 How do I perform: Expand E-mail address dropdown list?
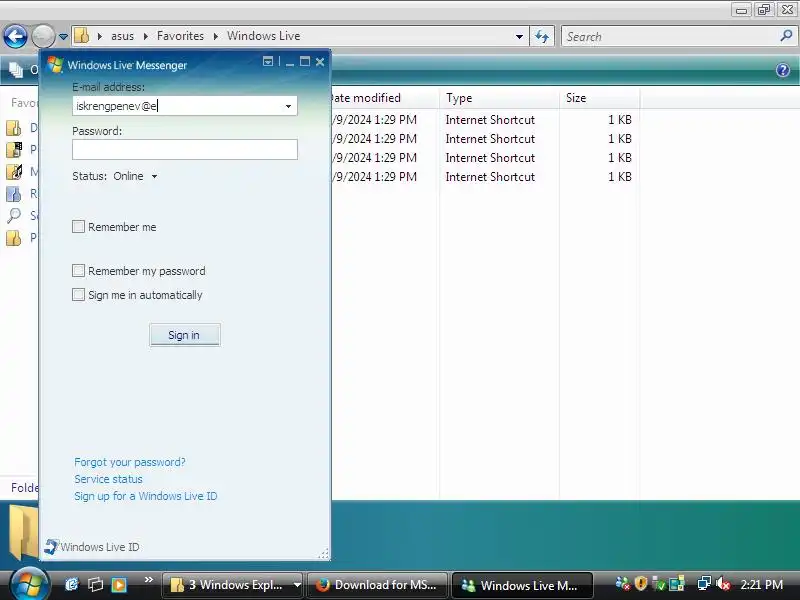pos(288,106)
